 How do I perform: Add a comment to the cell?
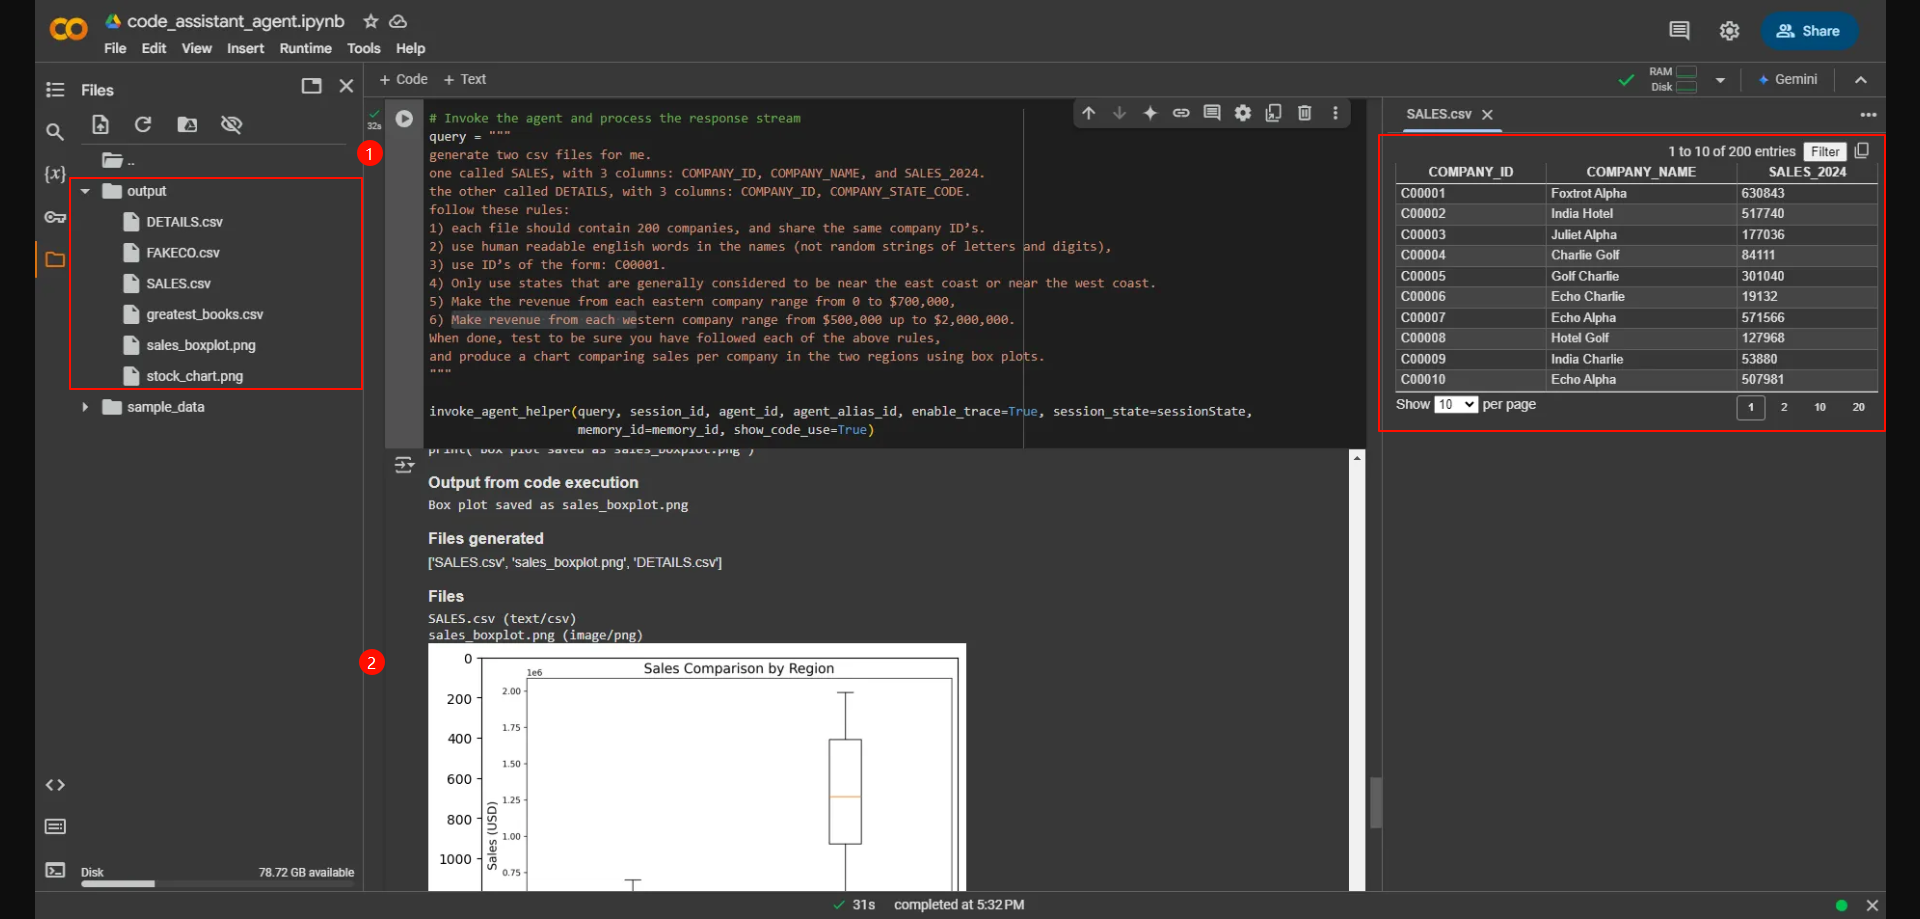click(1212, 113)
